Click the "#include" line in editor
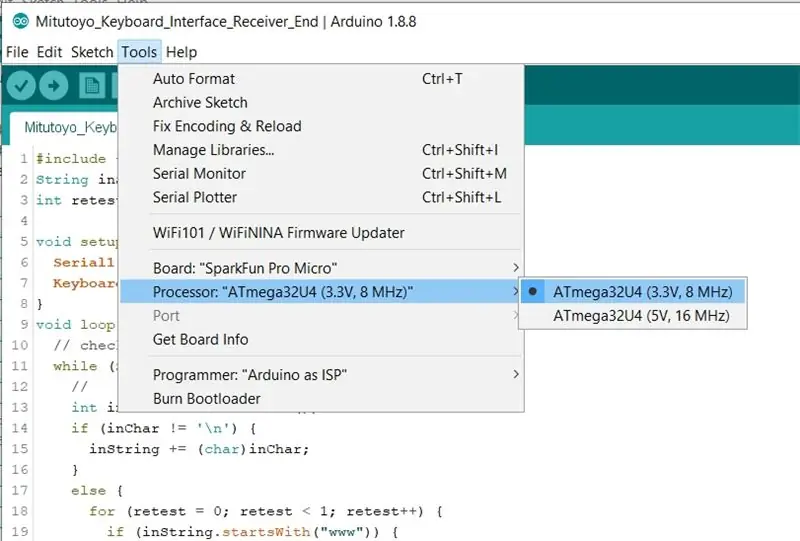The width and height of the screenshot is (800, 541). pyautogui.click(x=70, y=159)
